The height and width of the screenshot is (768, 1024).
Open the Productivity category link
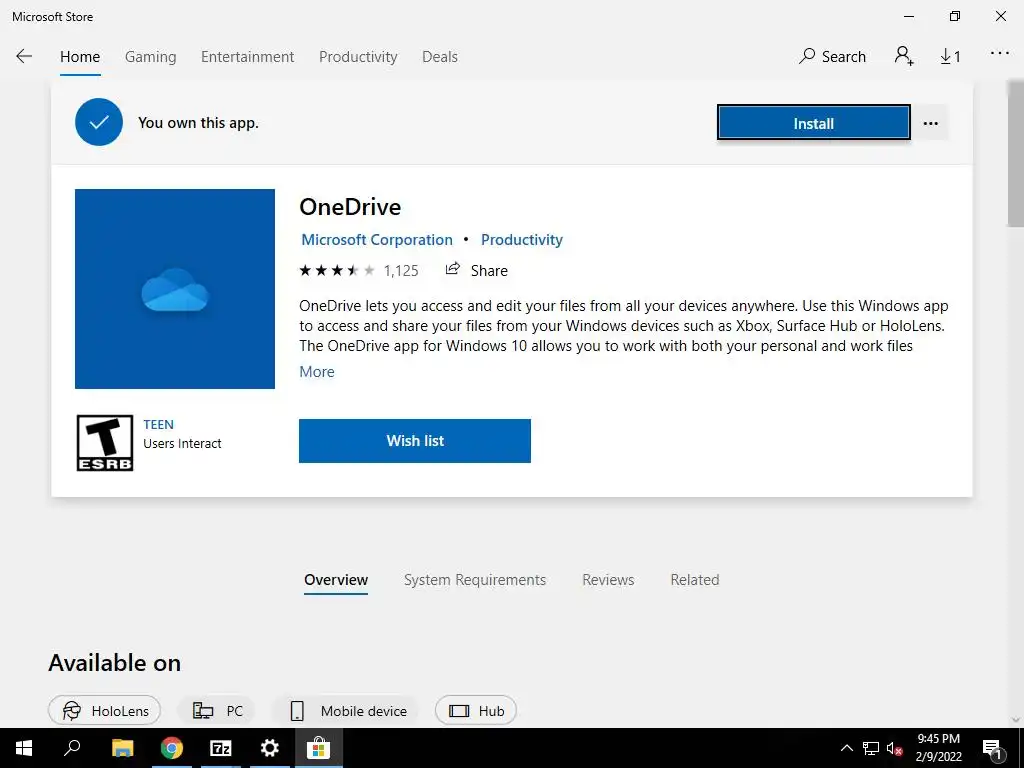click(522, 240)
